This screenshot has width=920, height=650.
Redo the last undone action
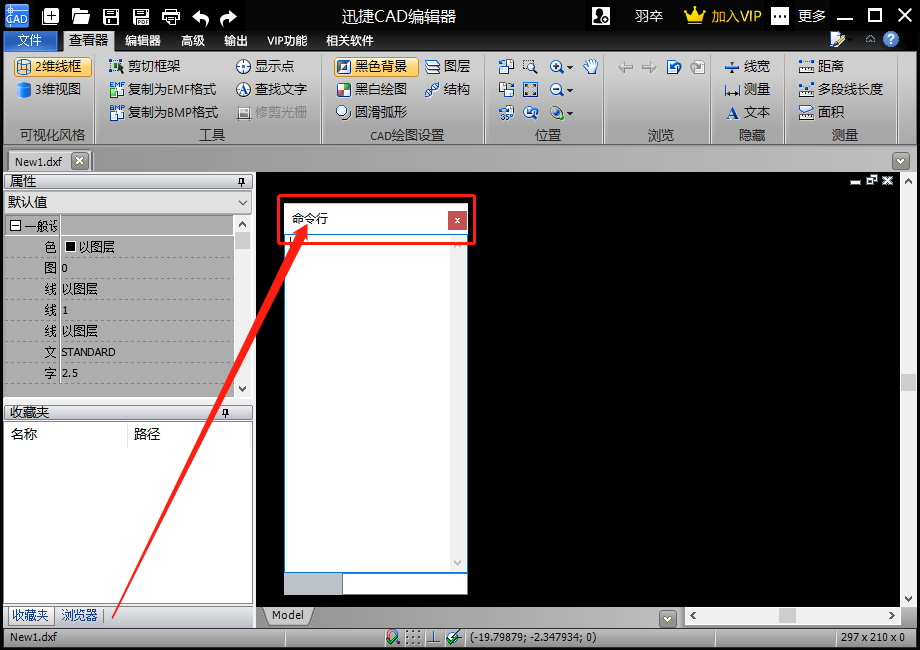(x=228, y=18)
